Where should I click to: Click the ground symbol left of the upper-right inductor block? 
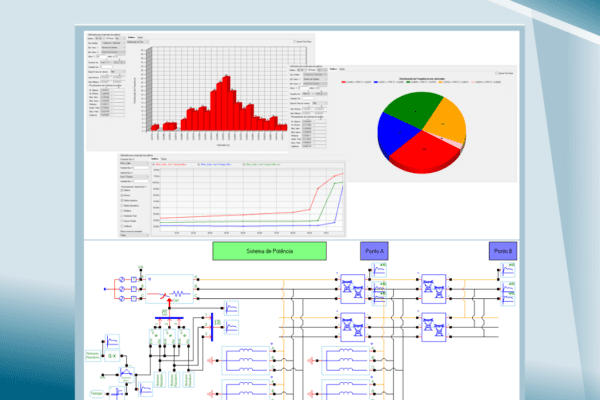point(311,361)
